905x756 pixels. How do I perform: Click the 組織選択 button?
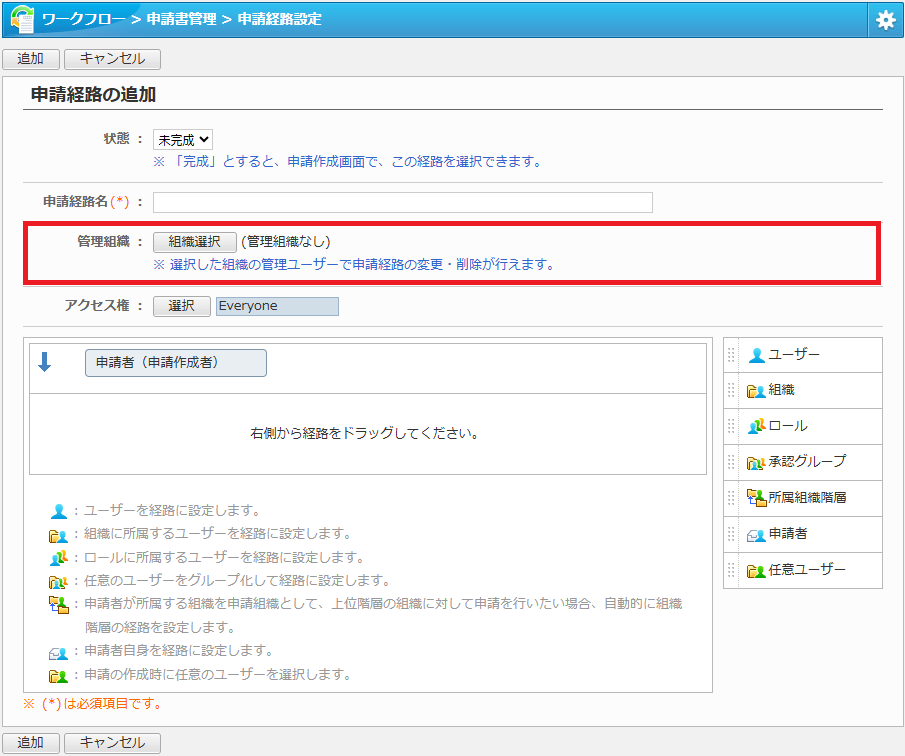[194, 242]
